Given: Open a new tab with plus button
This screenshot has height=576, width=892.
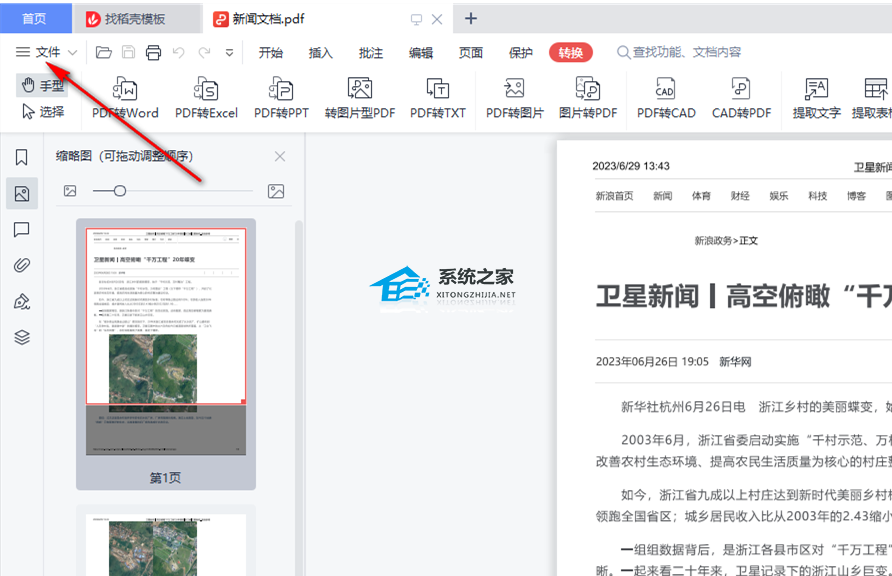Looking at the screenshot, I should [x=470, y=19].
